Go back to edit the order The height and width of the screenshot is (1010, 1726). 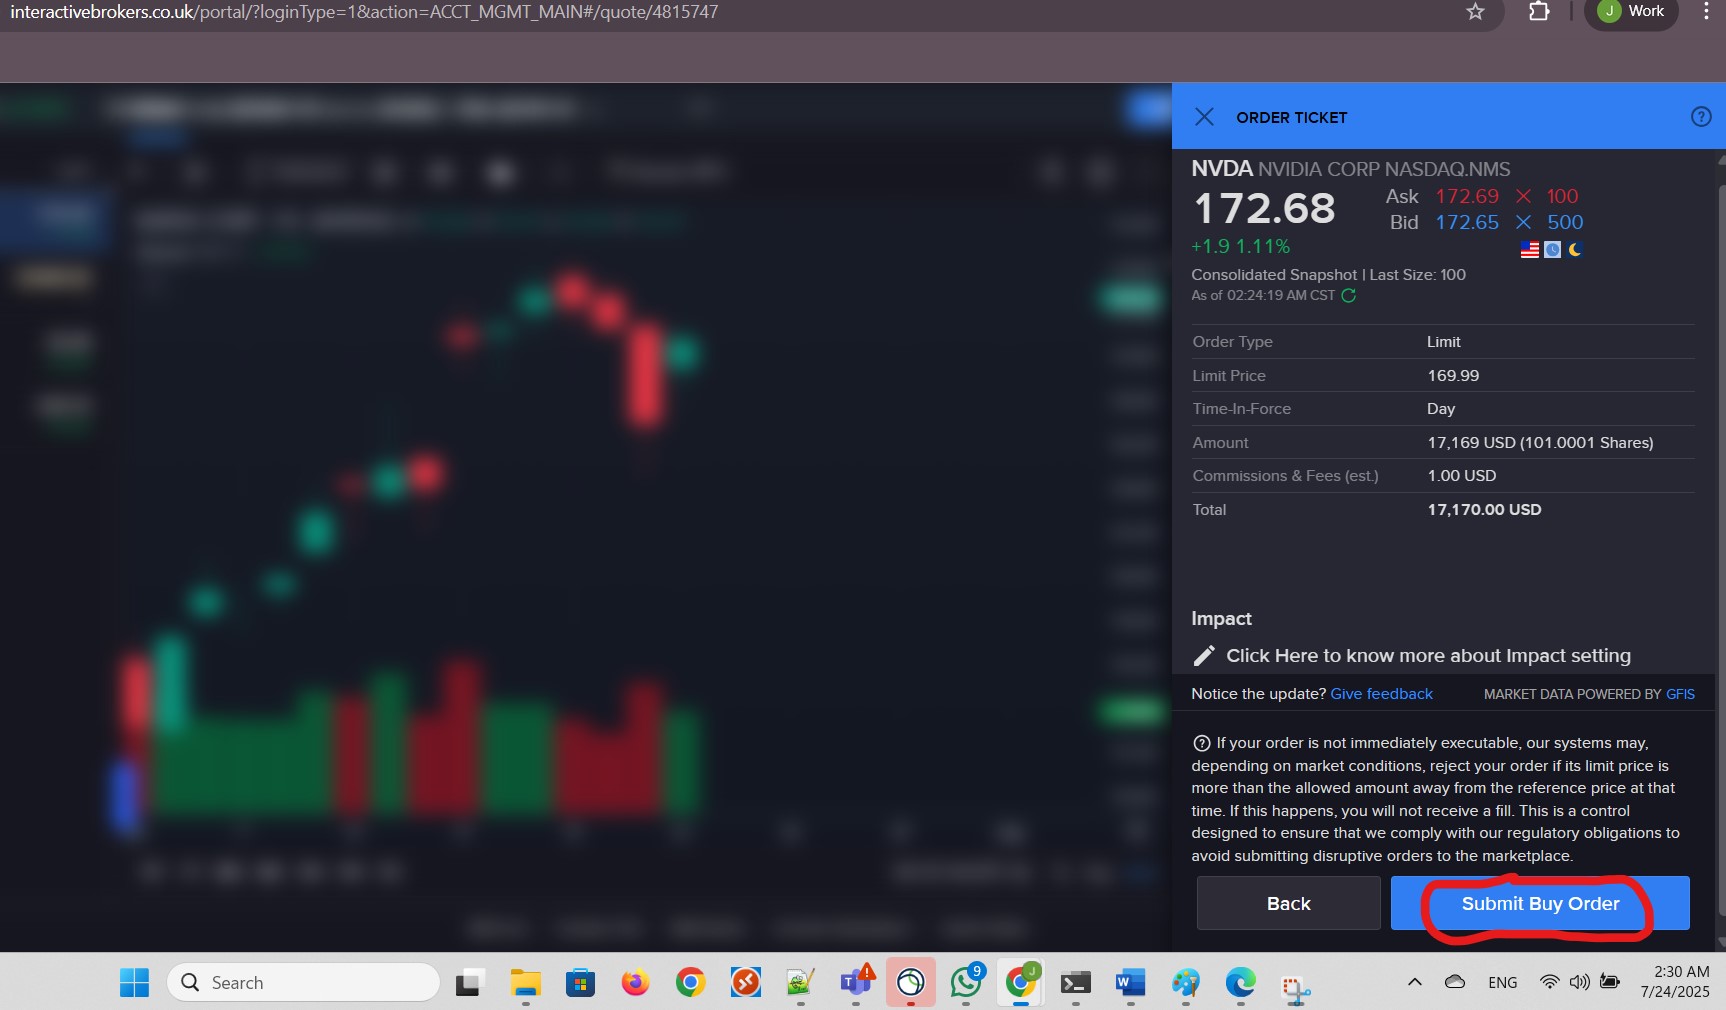coord(1288,903)
